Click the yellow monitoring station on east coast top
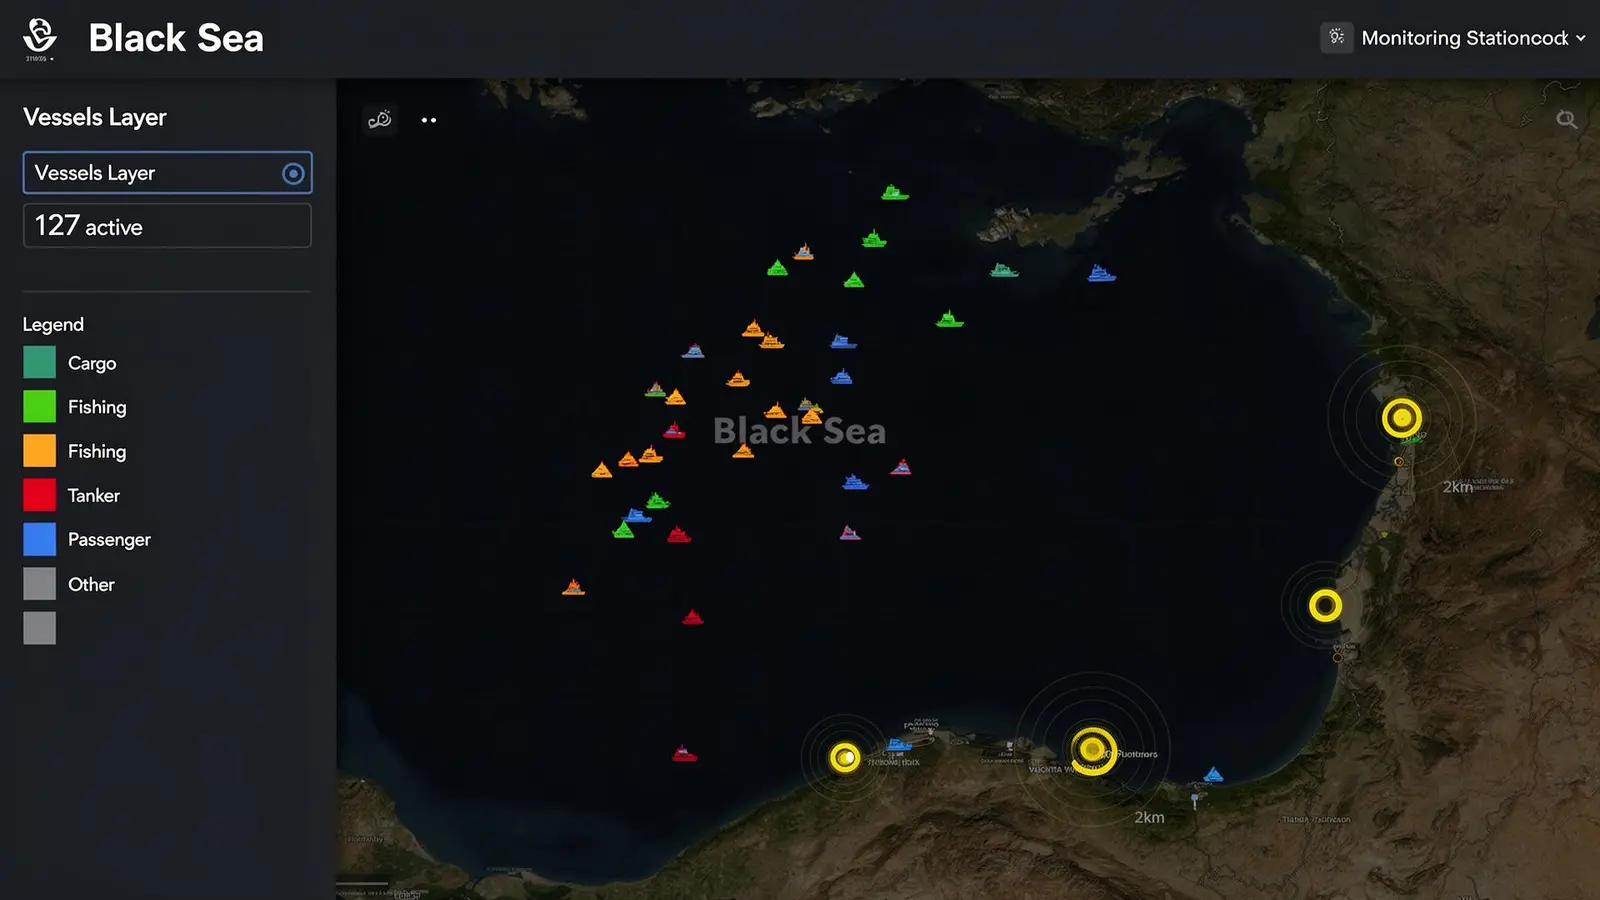 click(1402, 417)
